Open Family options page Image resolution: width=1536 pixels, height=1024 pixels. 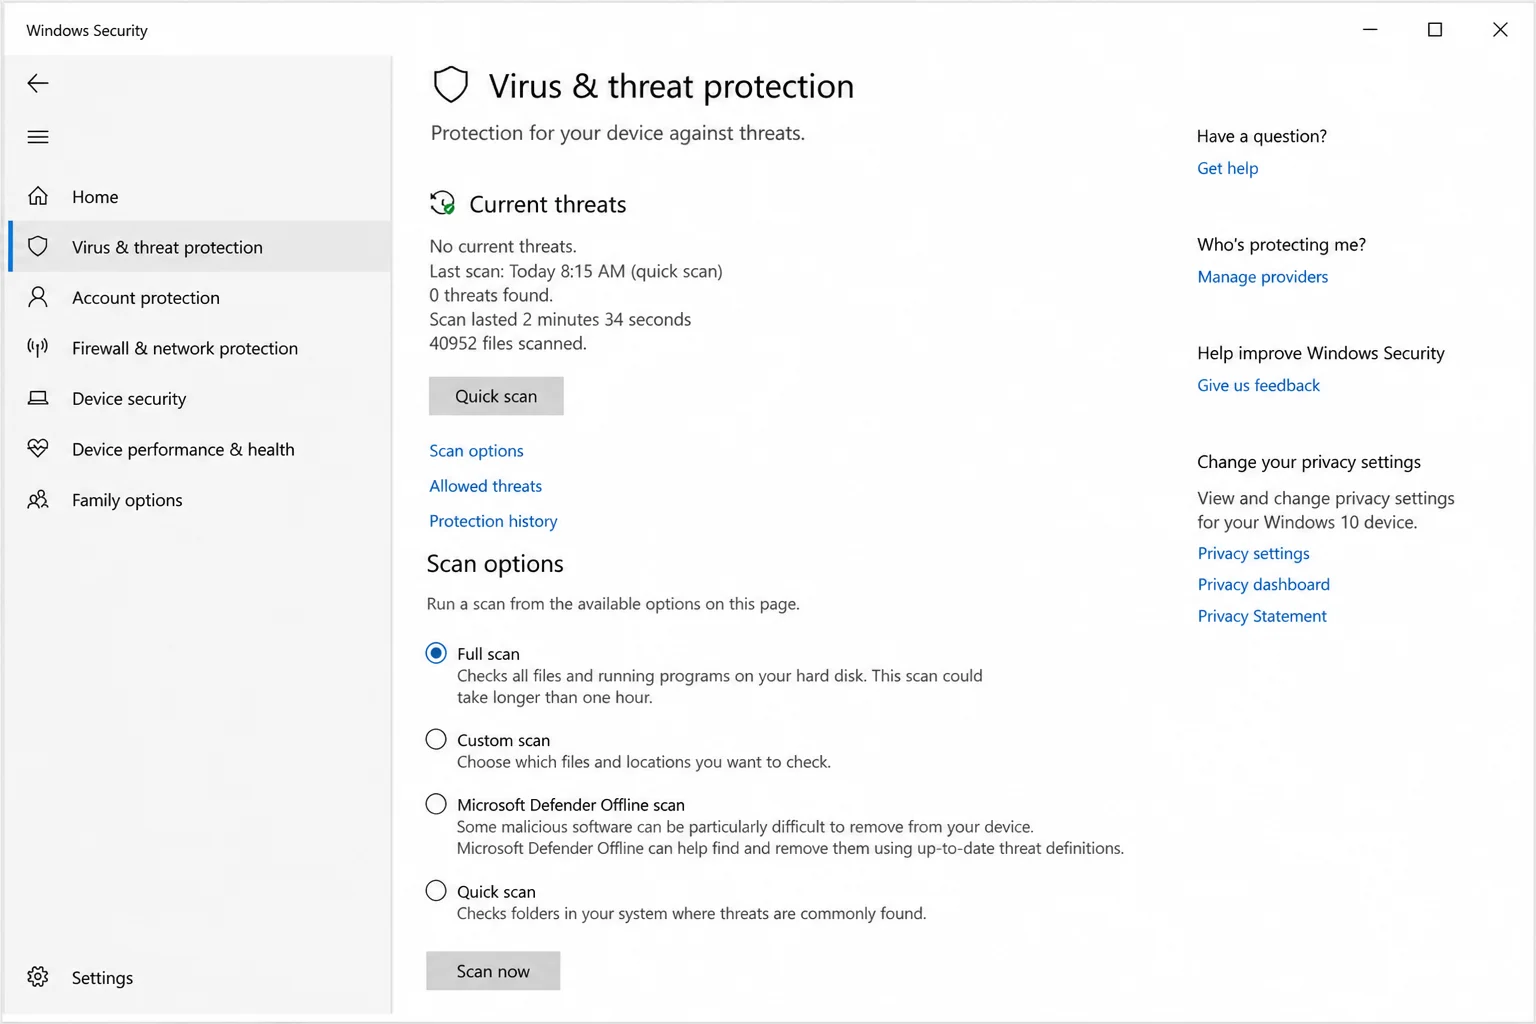[x=199, y=499]
